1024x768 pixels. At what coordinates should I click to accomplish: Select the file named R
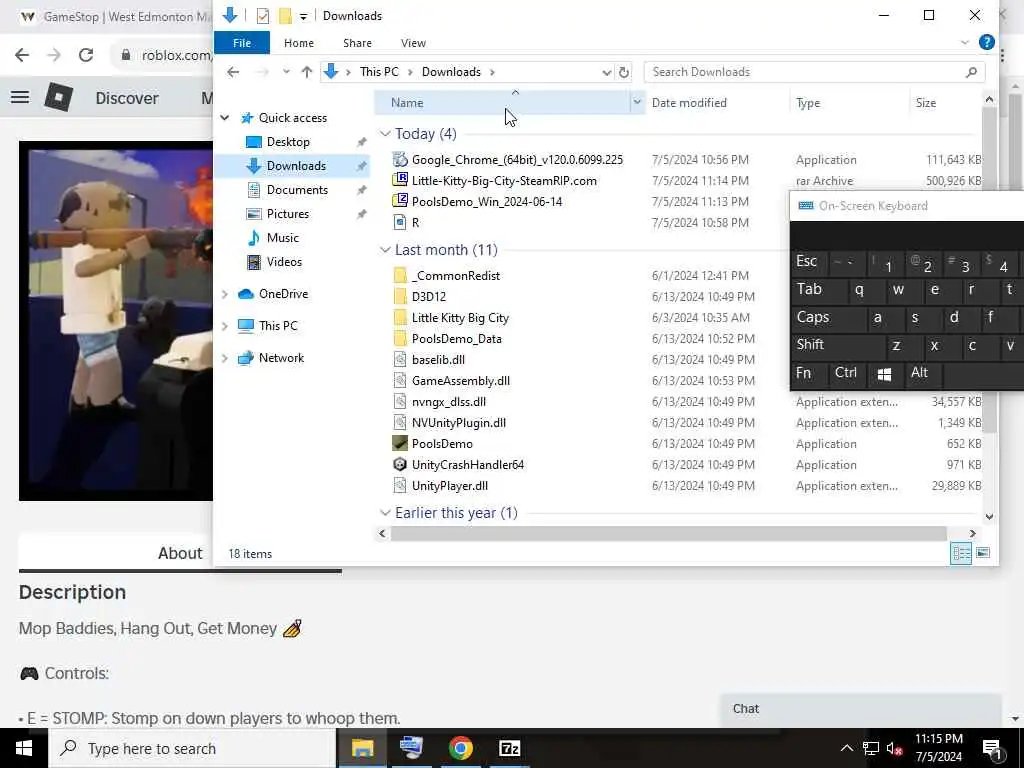[415, 223]
